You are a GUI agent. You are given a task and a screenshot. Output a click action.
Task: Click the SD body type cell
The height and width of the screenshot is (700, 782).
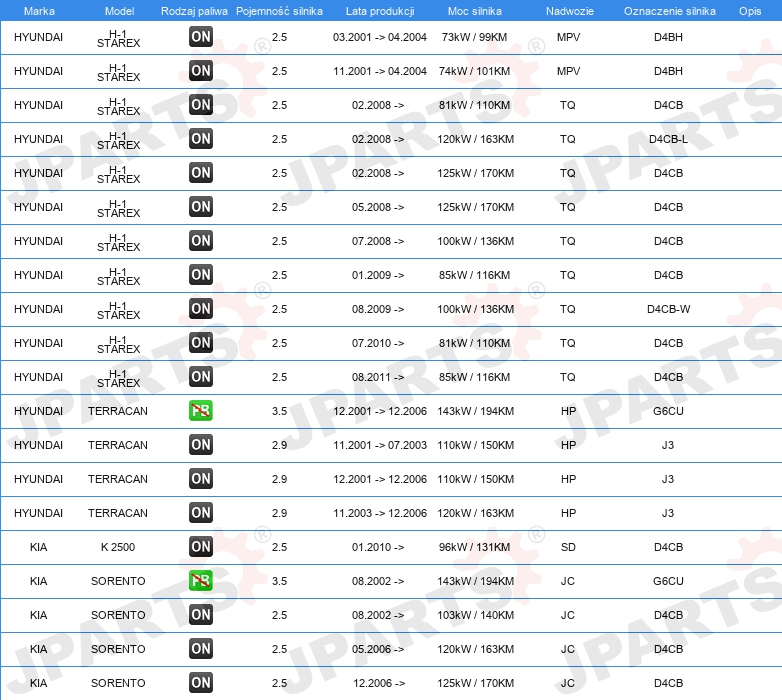[568, 547]
